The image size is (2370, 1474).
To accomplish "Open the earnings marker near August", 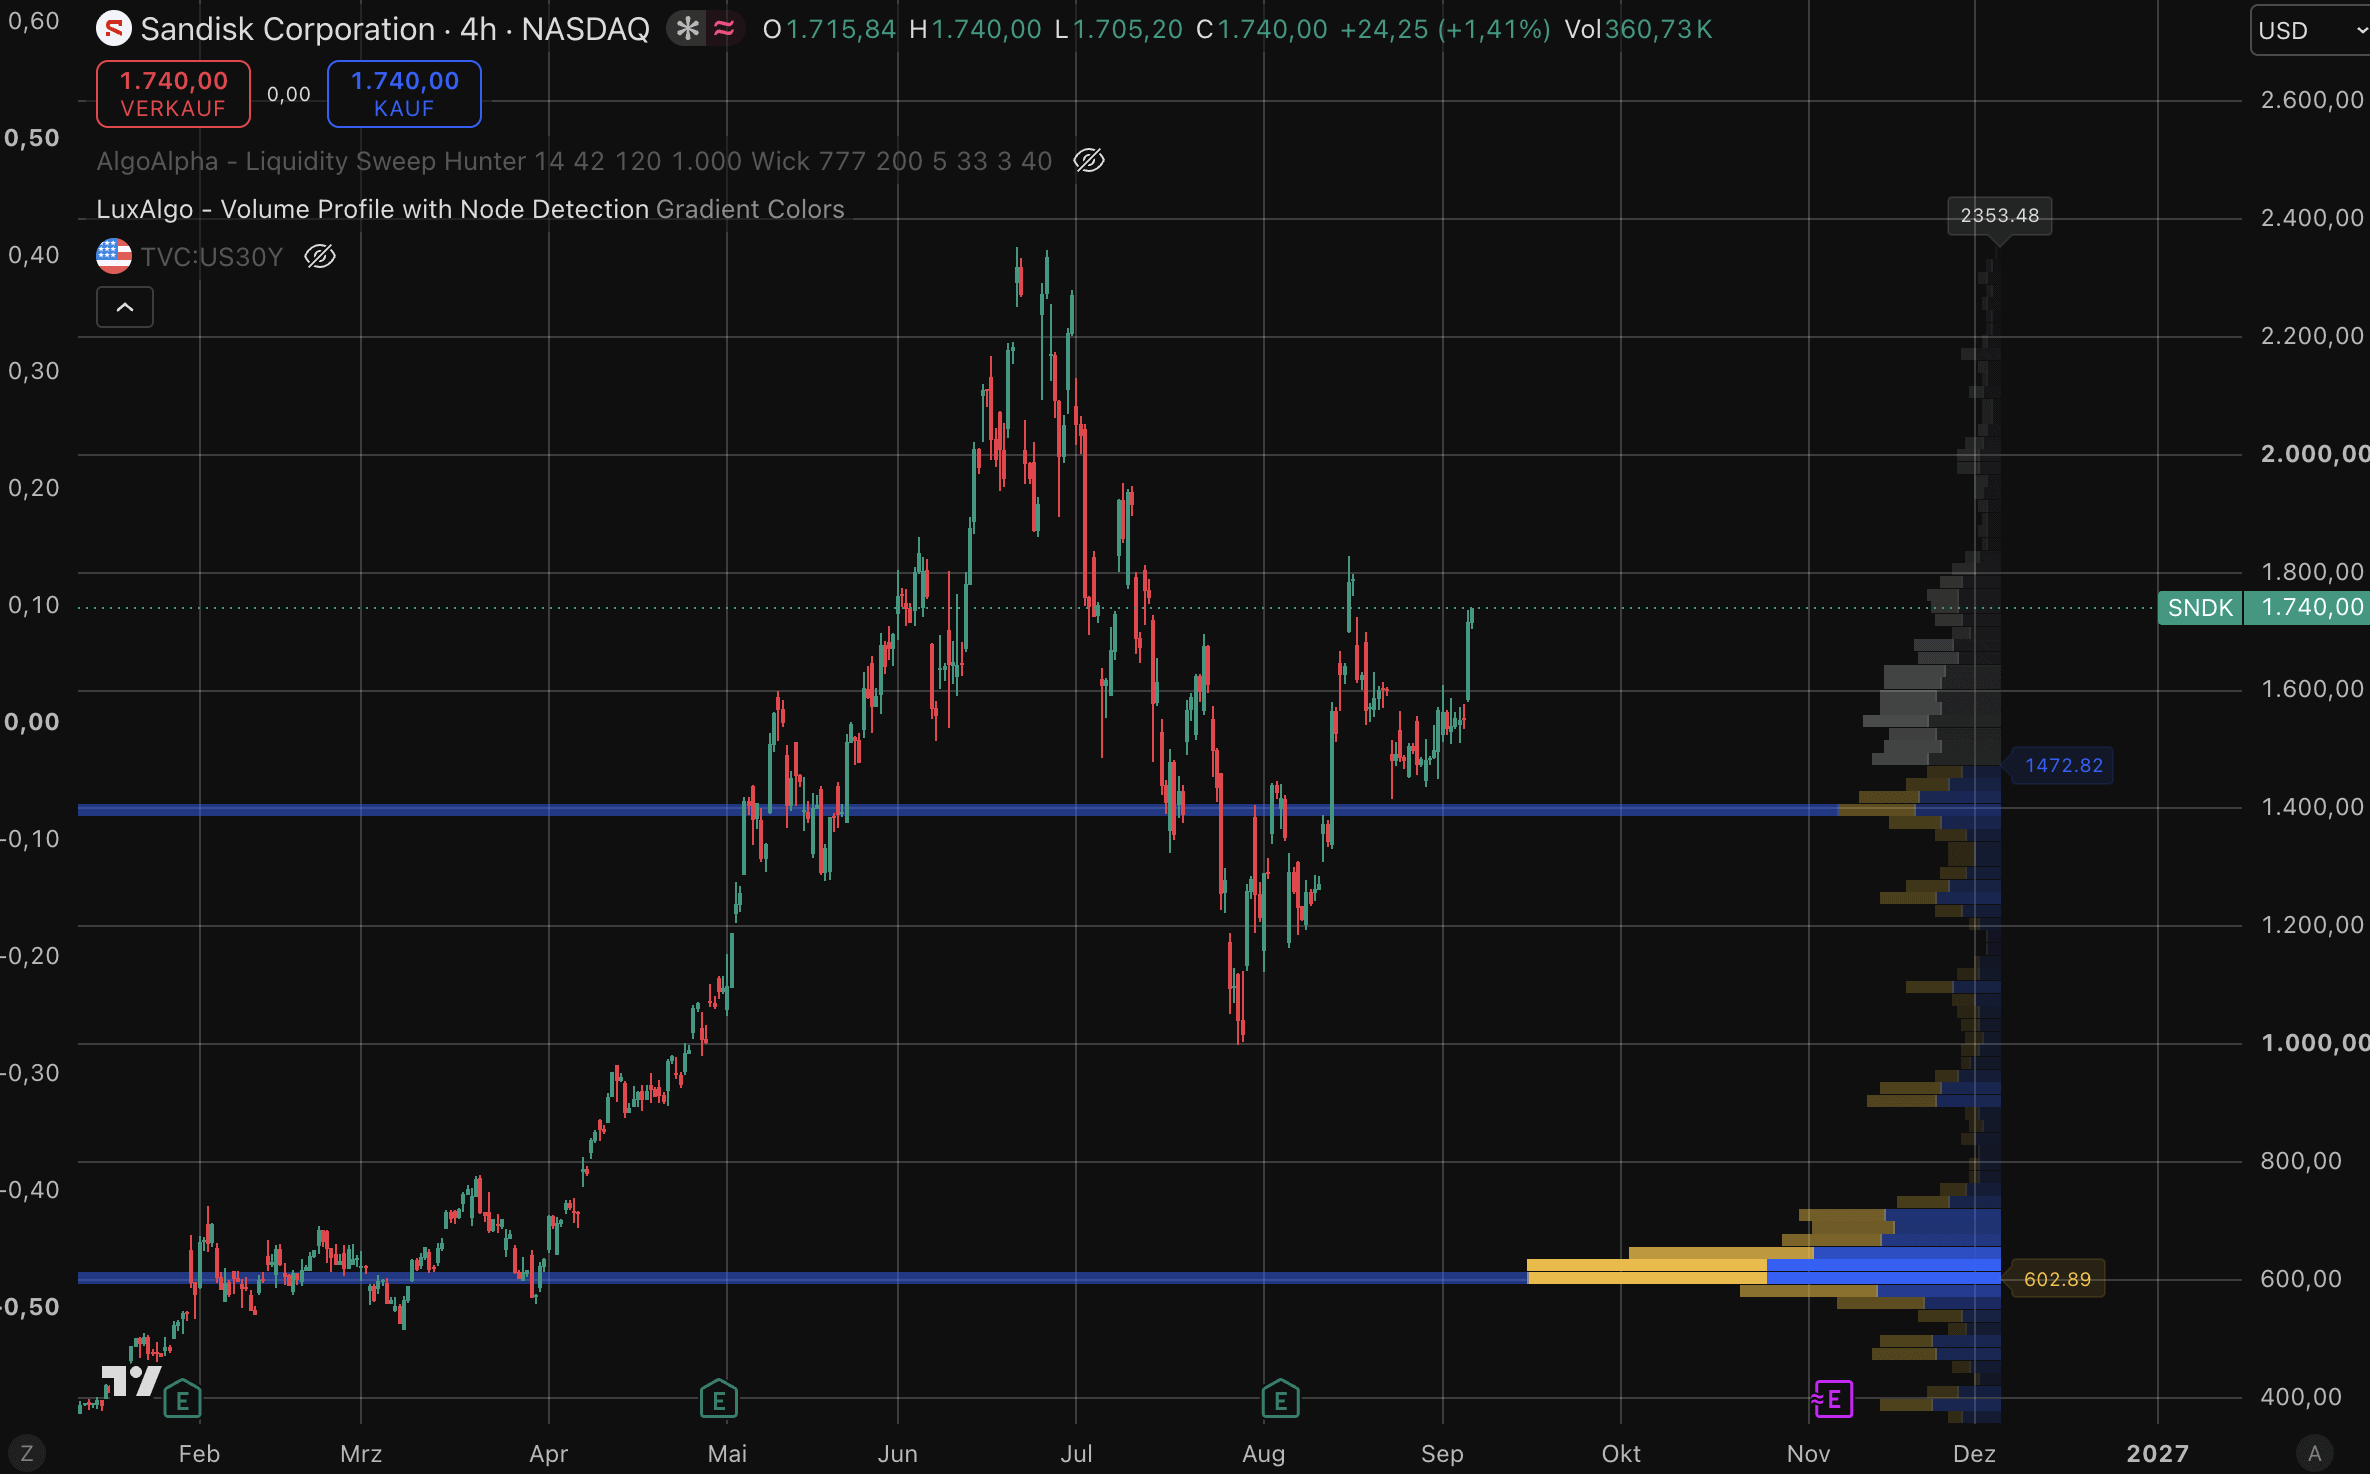I will [x=1280, y=1400].
